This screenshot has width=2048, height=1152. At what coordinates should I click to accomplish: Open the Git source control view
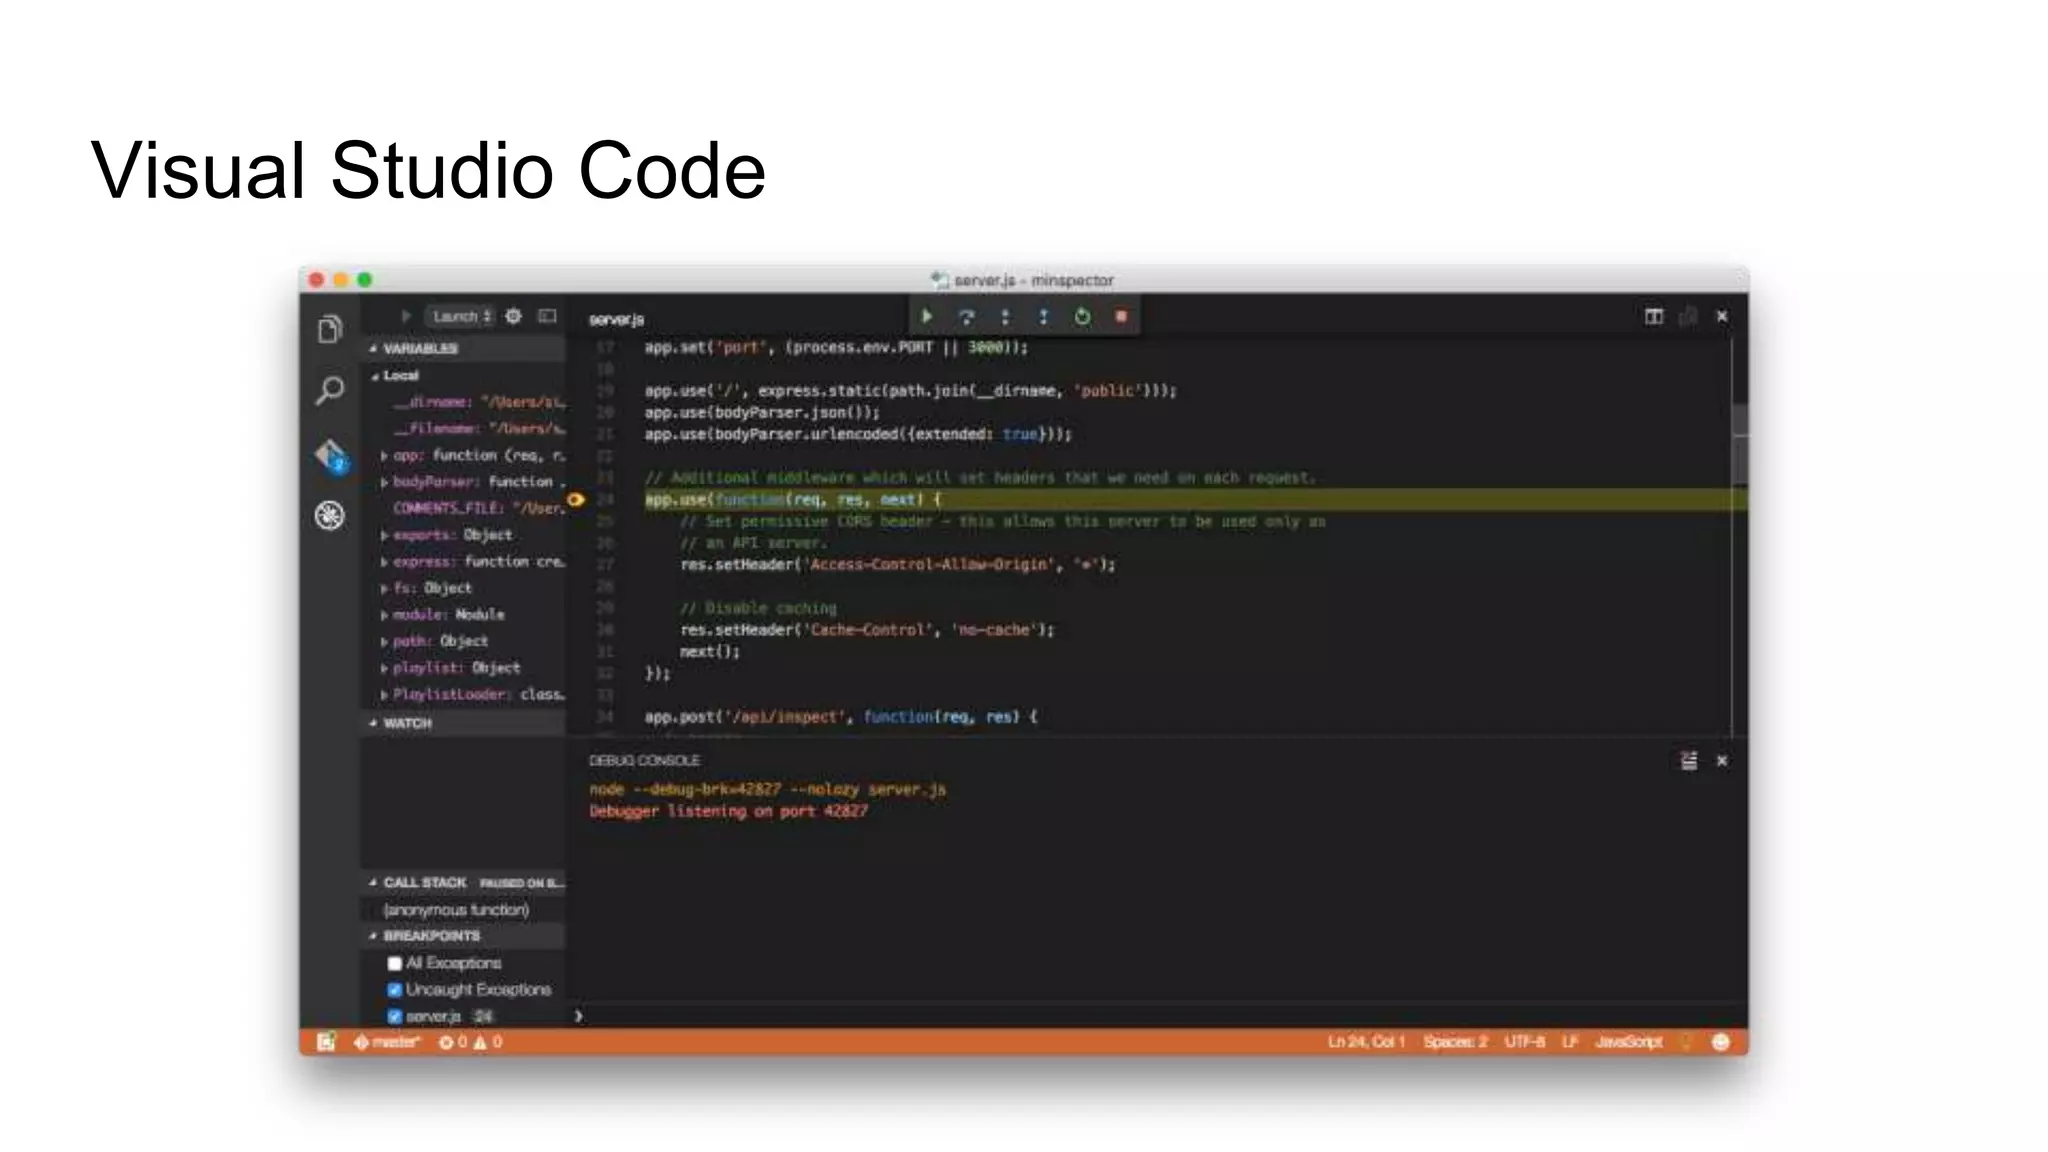(330, 456)
